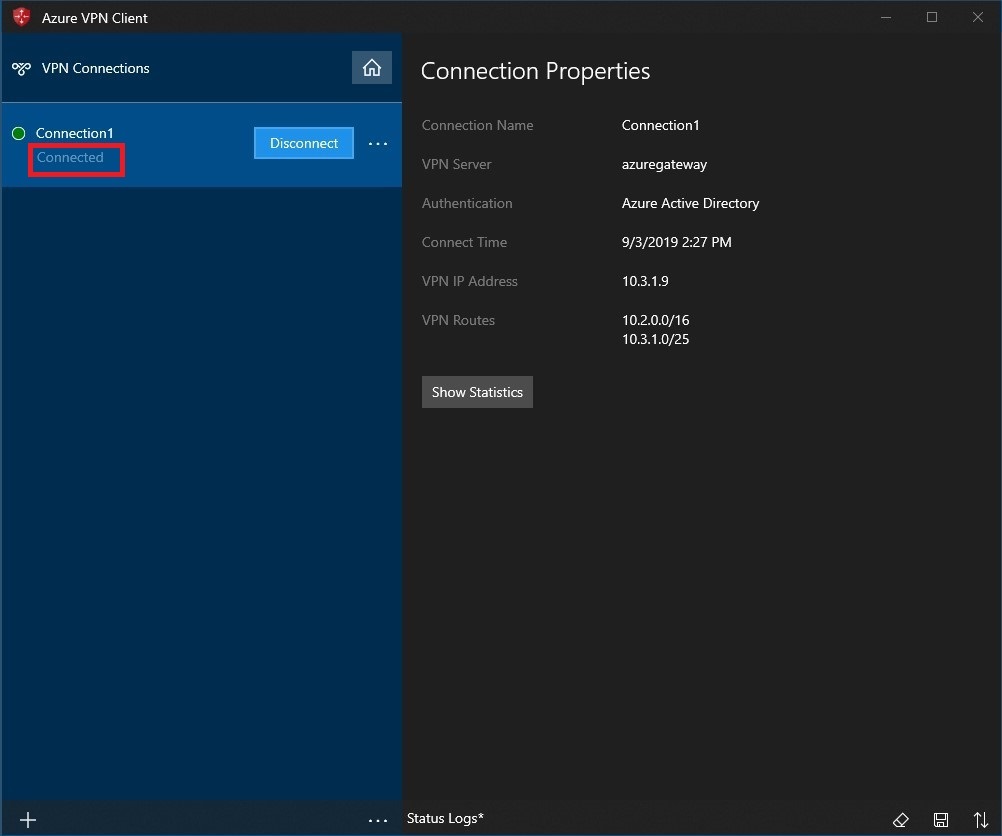Select the VPN Connections icon in the sidebar
This screenshot has height=836, width=1002.
[x=21, y=68]
